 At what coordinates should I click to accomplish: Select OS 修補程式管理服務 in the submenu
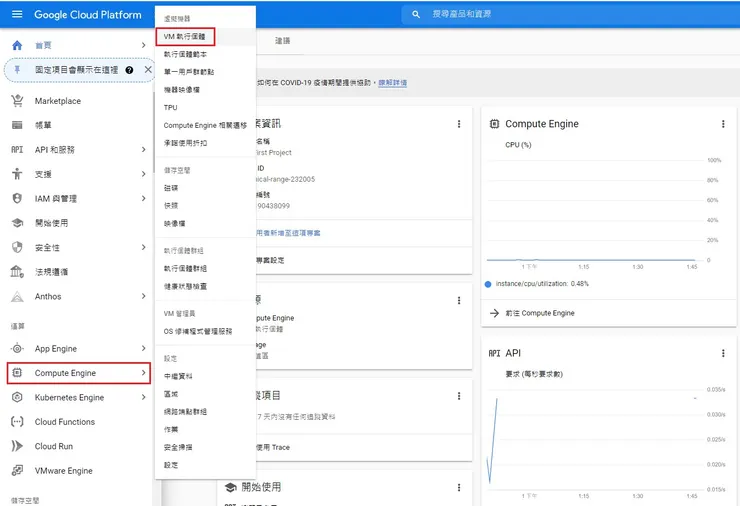[x=205, y=331]
